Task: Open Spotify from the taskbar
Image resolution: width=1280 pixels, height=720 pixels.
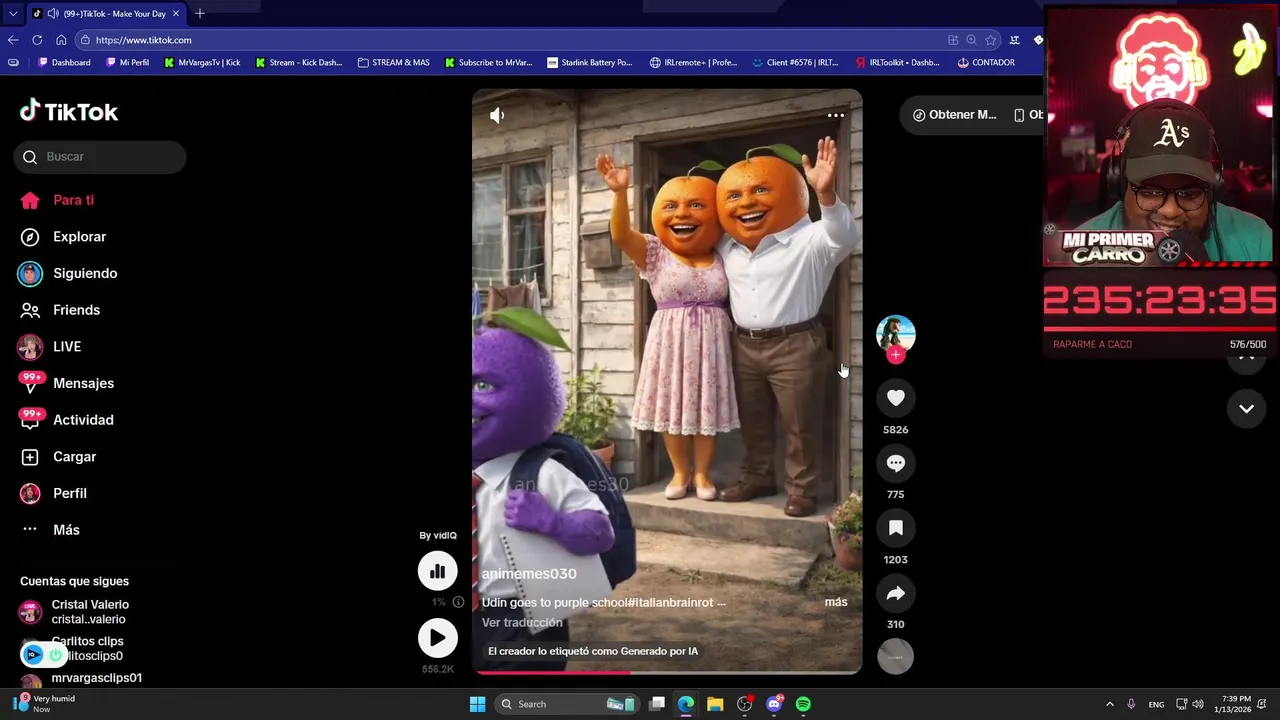Action: tap(803, 704)
